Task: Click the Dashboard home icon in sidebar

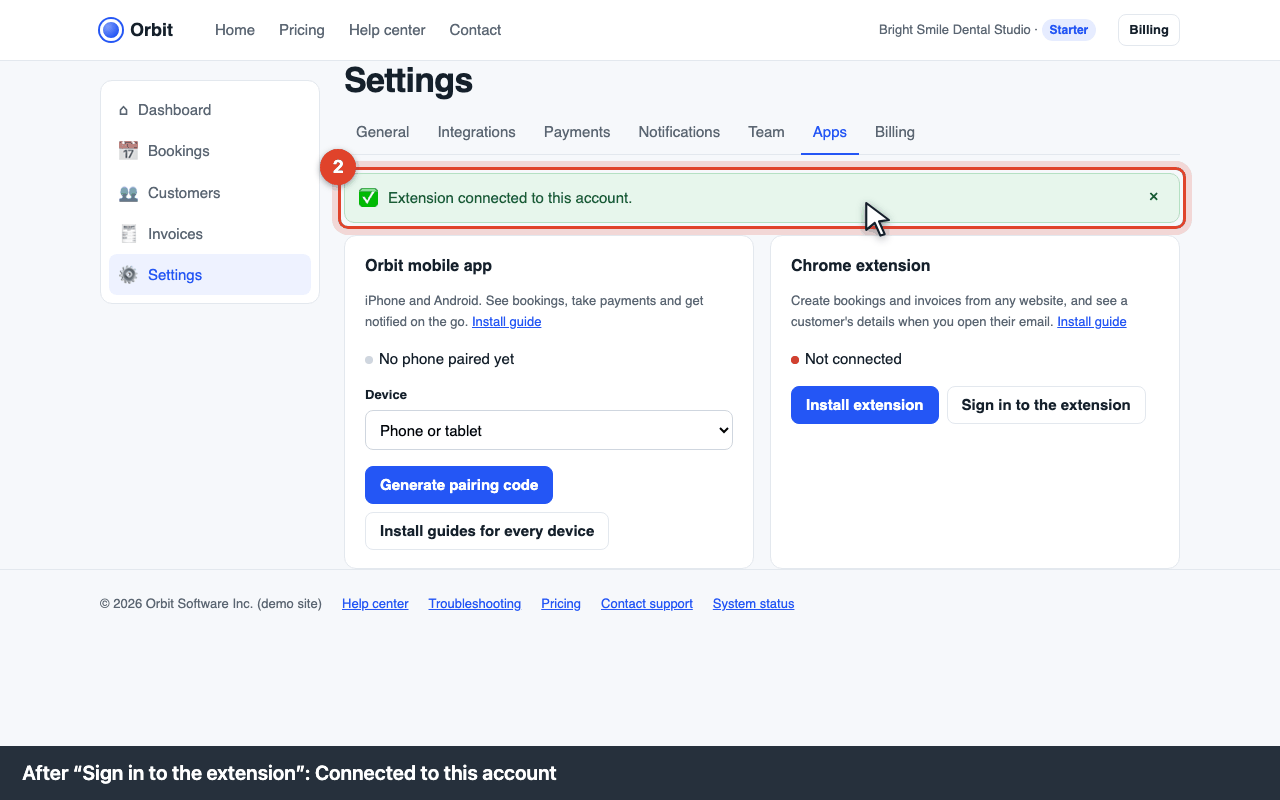Action: pyautogui.click(x=124, y=110)
